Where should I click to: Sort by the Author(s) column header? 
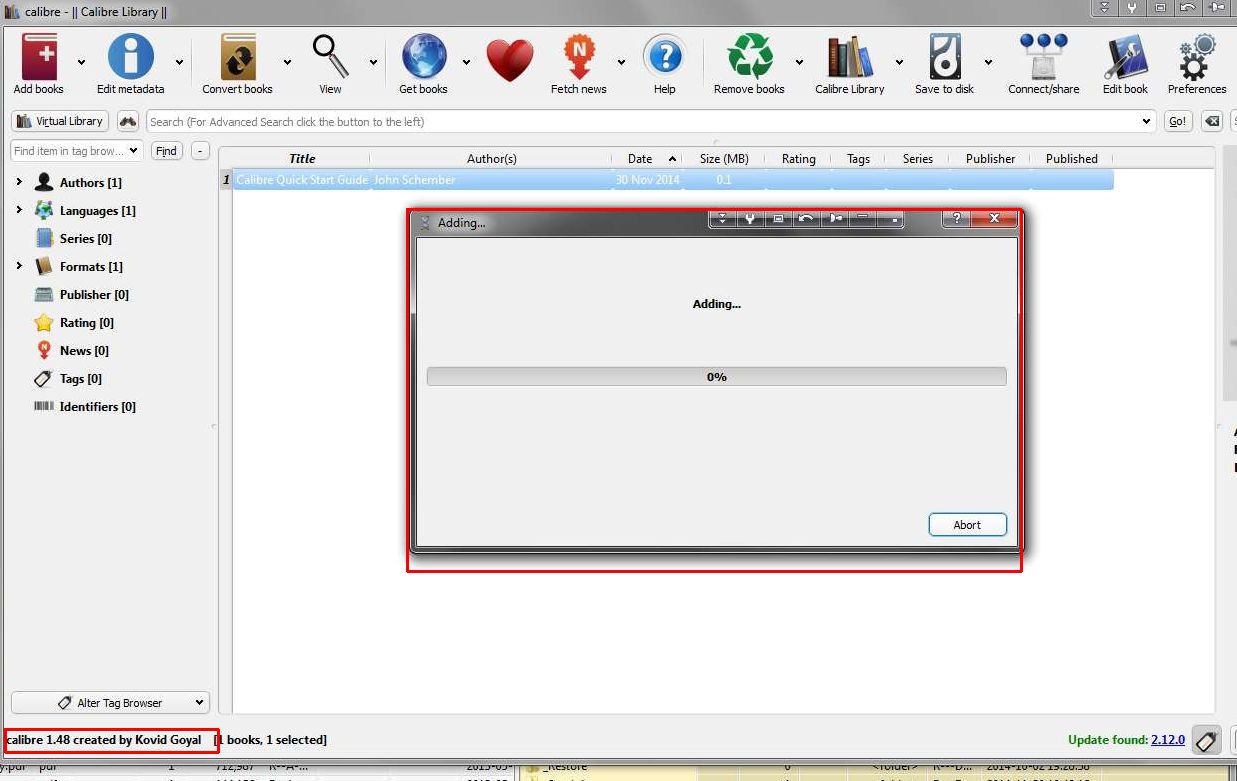click(x=491, y=158)
